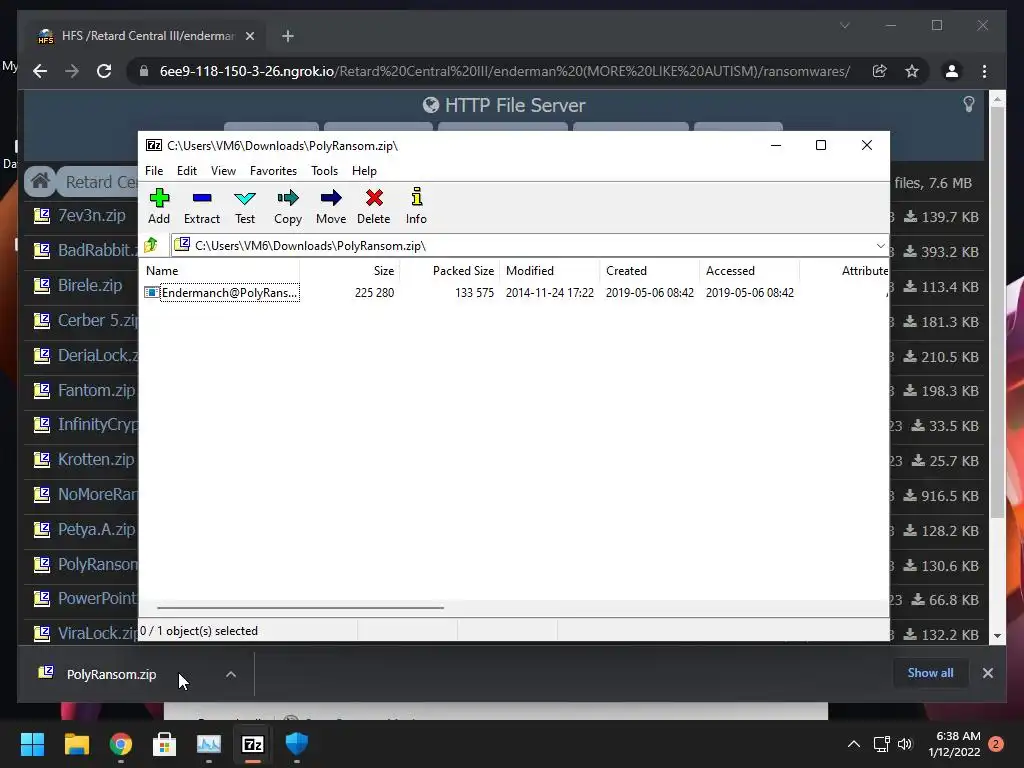
Task: Open the Info tool in 7-Zip
Action: click(x=416, y=206)
